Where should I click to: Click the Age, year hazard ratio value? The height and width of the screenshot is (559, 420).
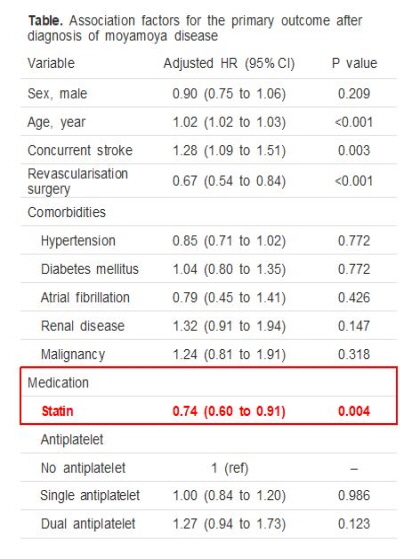(229, 122)
